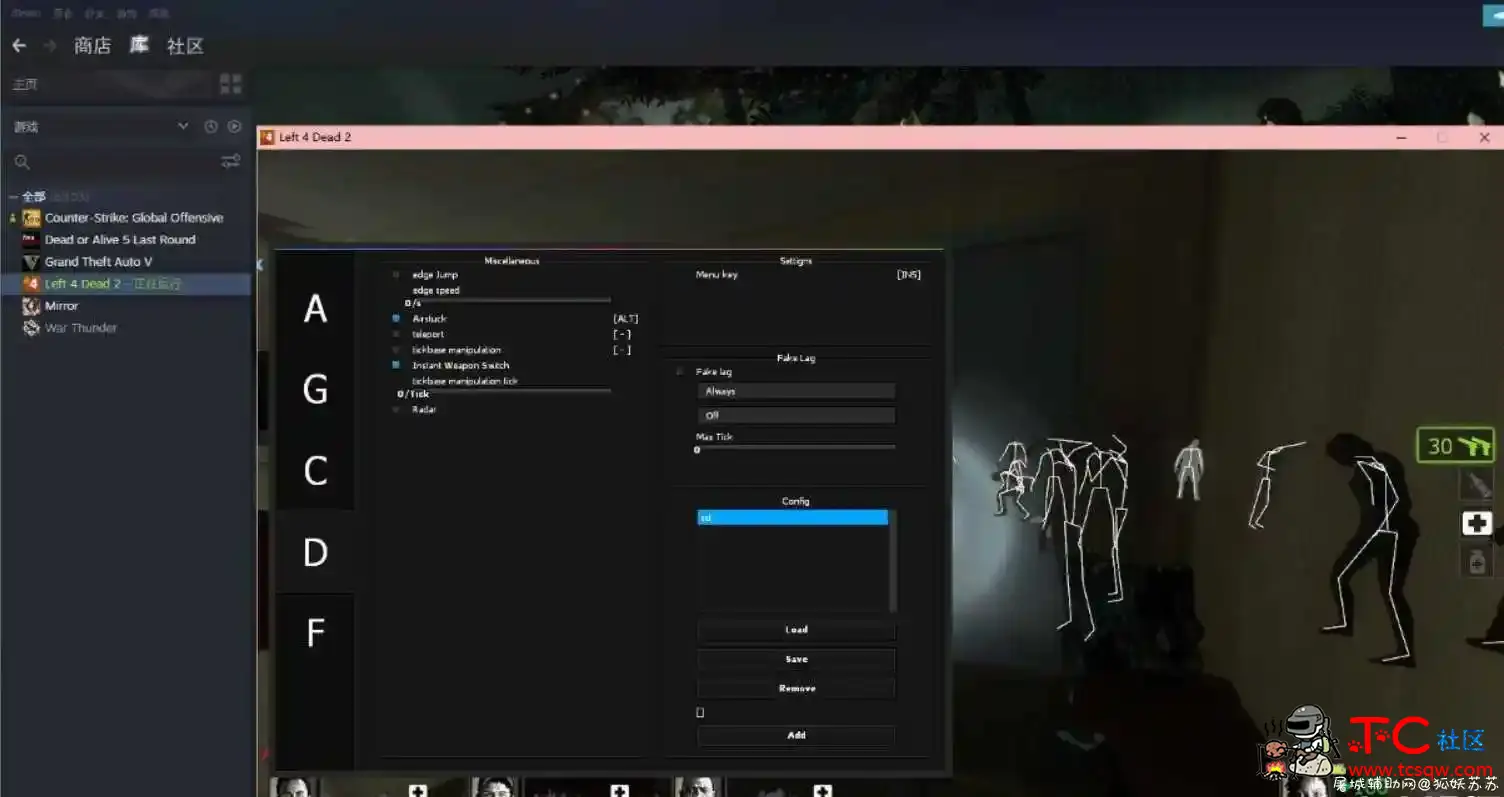The height and width of the screenshot is (797, 1504).
Task: Open the Steam store tab
Action: [x=92, y=46]
